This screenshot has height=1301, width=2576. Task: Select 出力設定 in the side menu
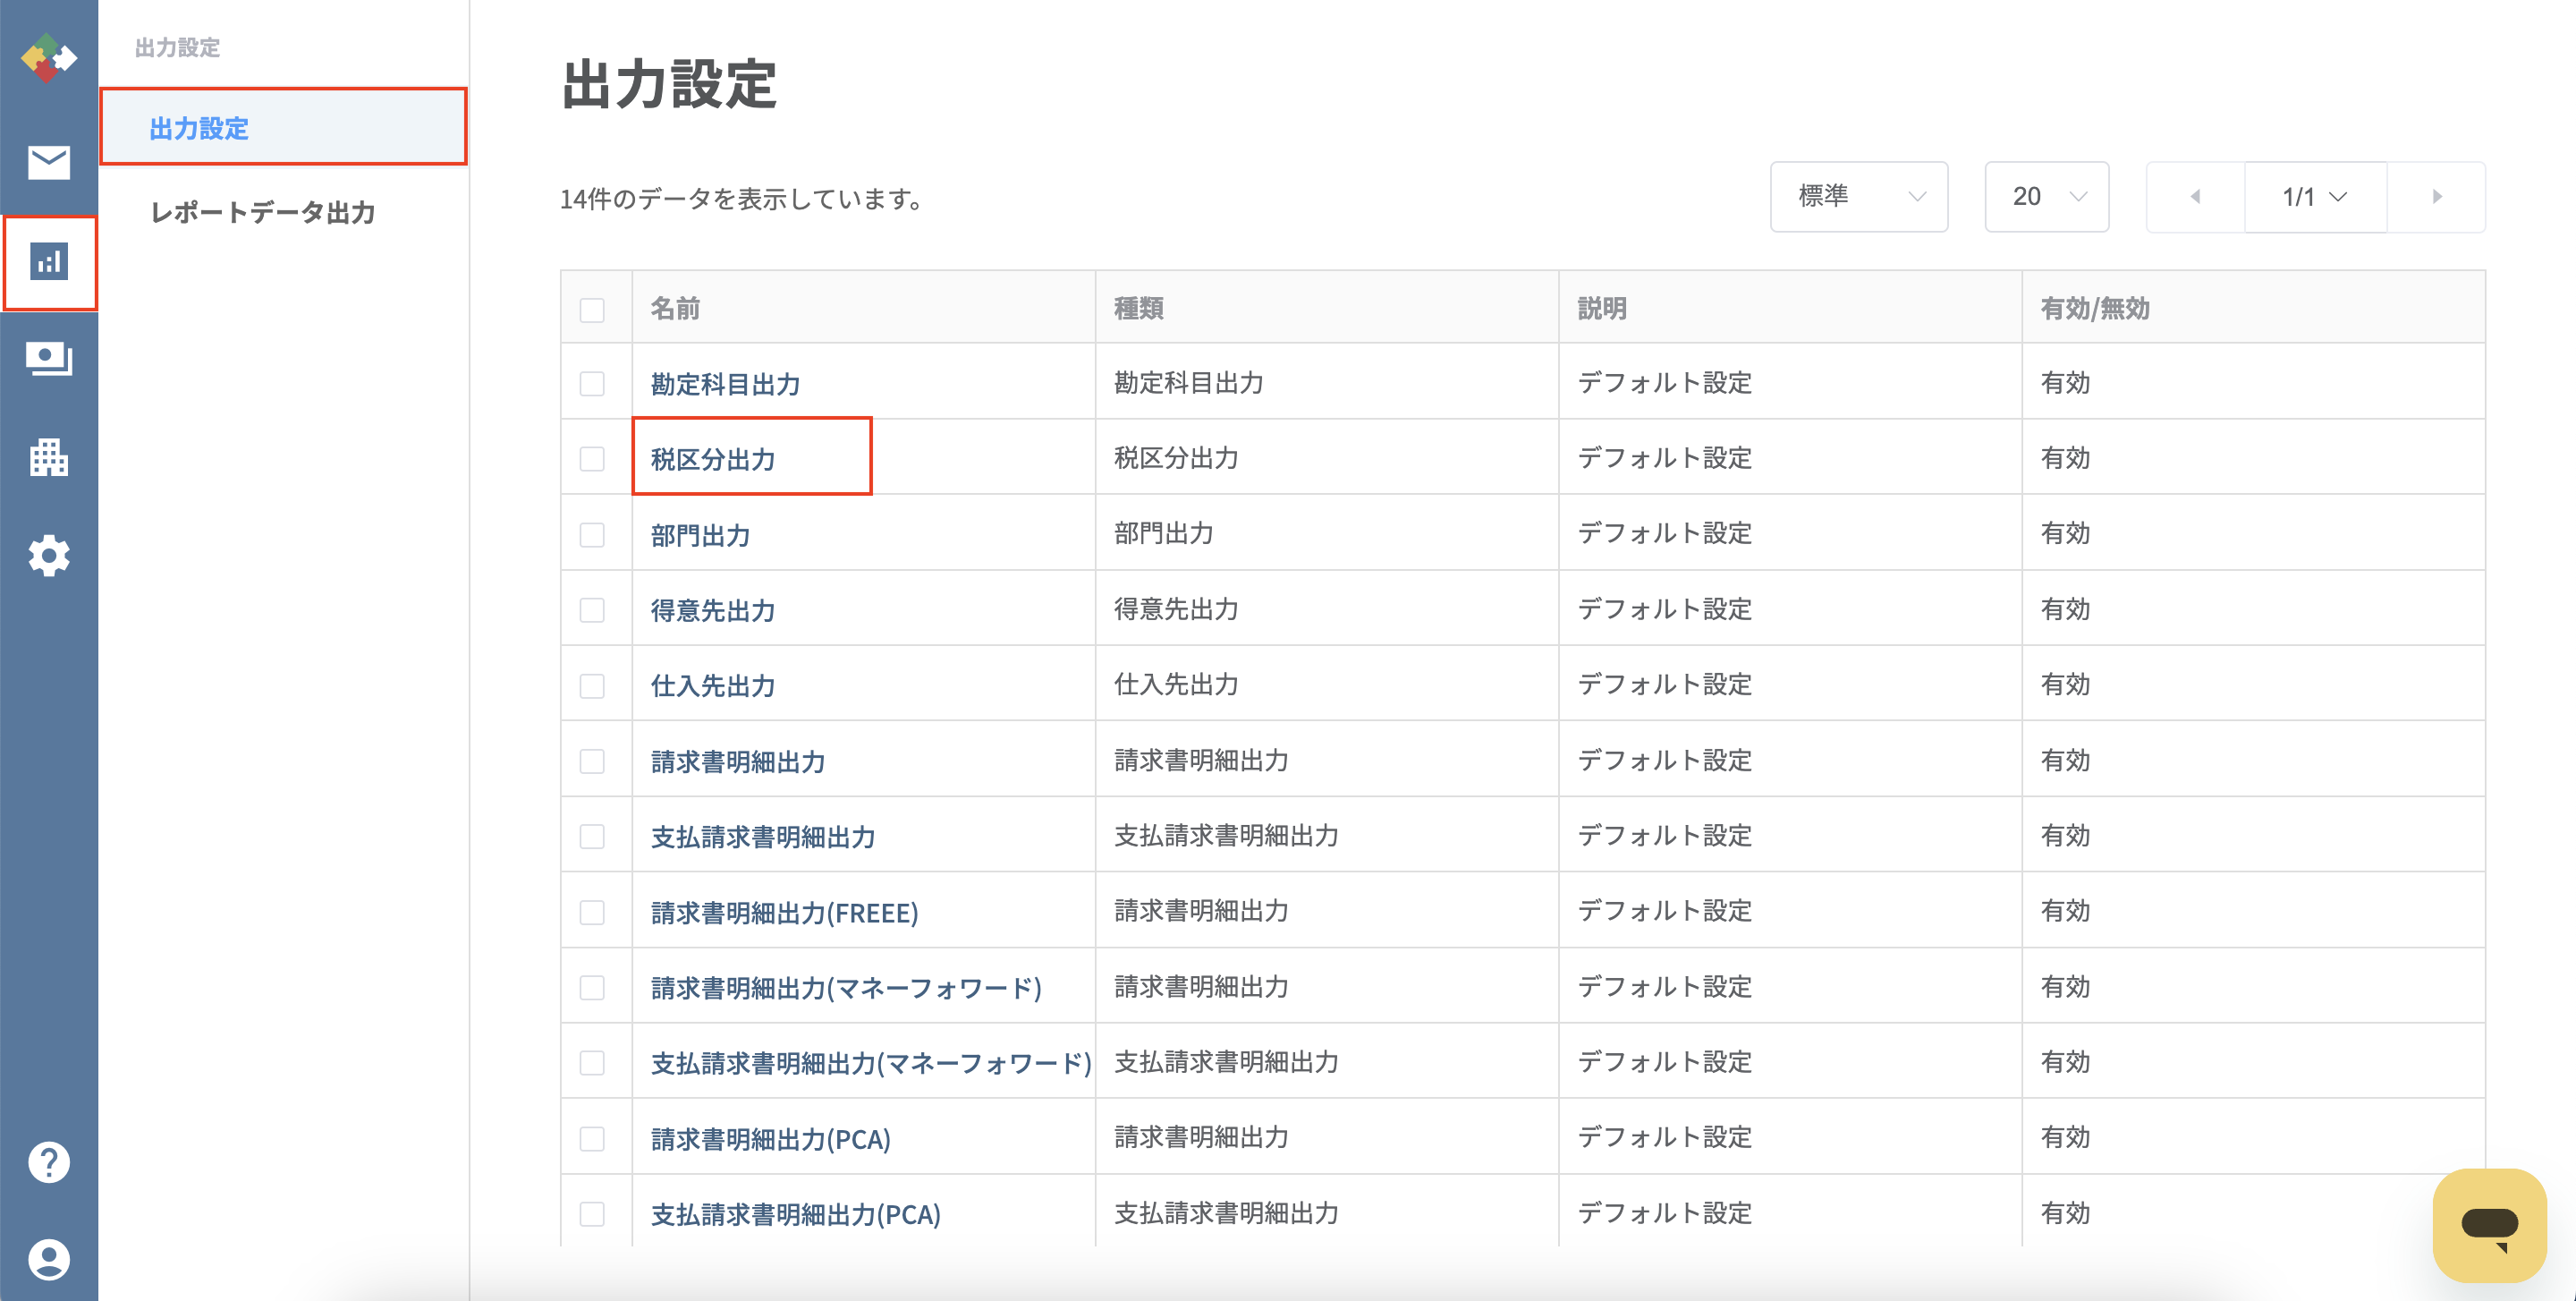[284, 127]
